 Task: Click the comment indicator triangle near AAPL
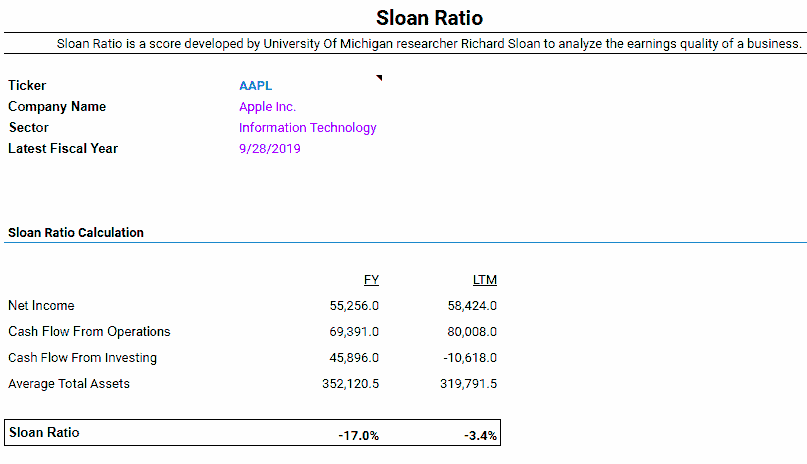coord(379,78)
